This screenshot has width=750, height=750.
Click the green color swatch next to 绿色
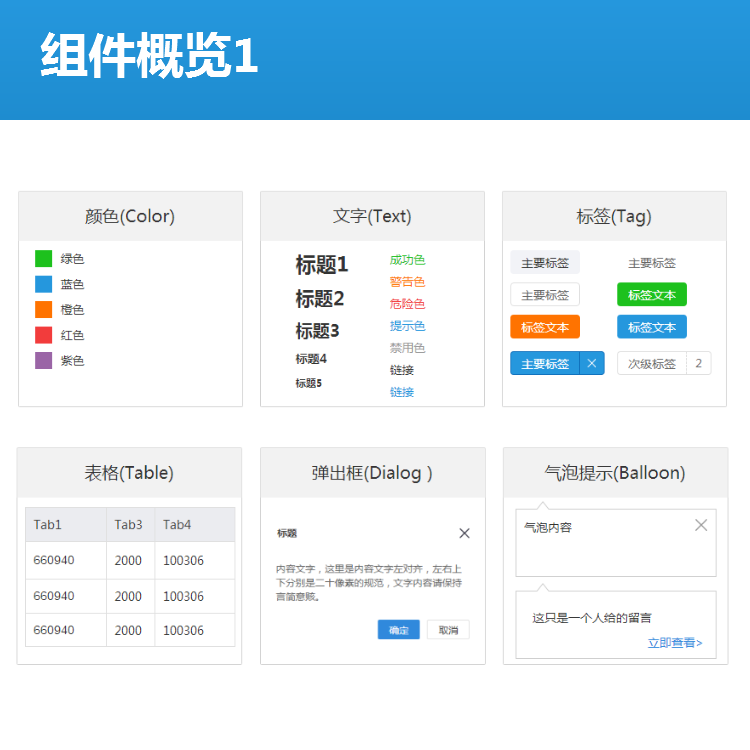[44, 258]
